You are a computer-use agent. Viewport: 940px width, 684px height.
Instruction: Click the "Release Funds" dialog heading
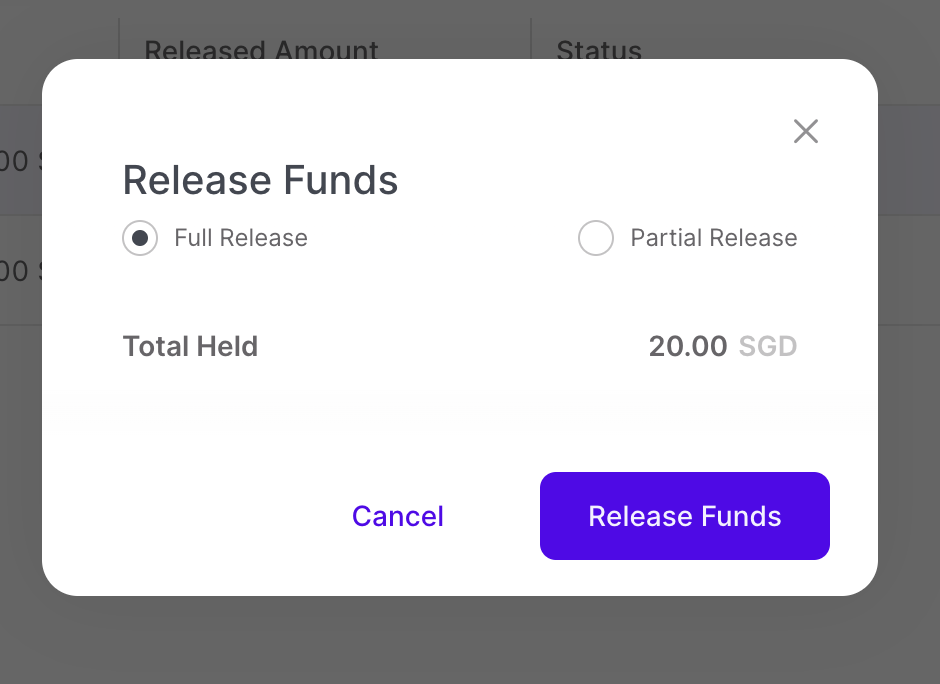click(x=260, y=181)
